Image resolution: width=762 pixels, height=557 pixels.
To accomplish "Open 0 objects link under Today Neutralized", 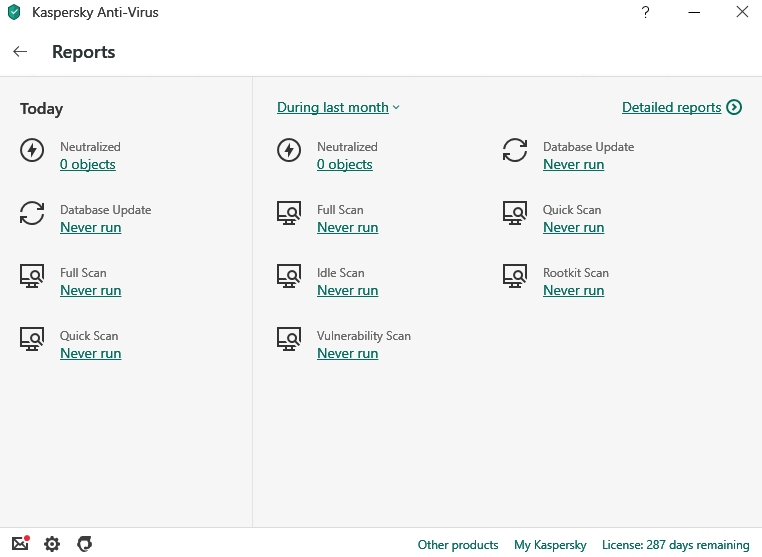I will click(x=88, y=164).
